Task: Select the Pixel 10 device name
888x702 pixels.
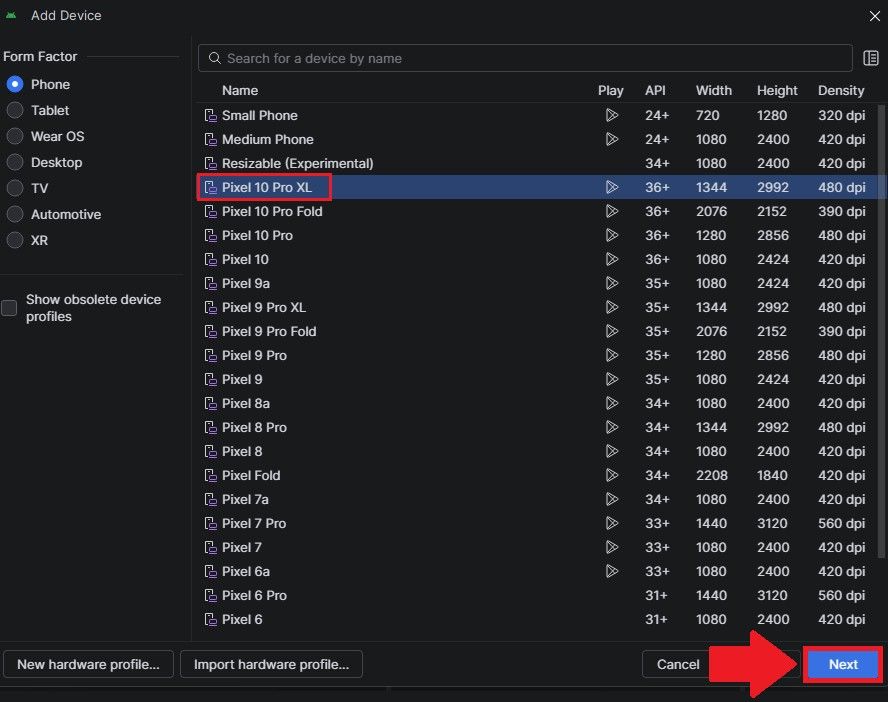Action: pyautogui.click(x=245, y=259)
